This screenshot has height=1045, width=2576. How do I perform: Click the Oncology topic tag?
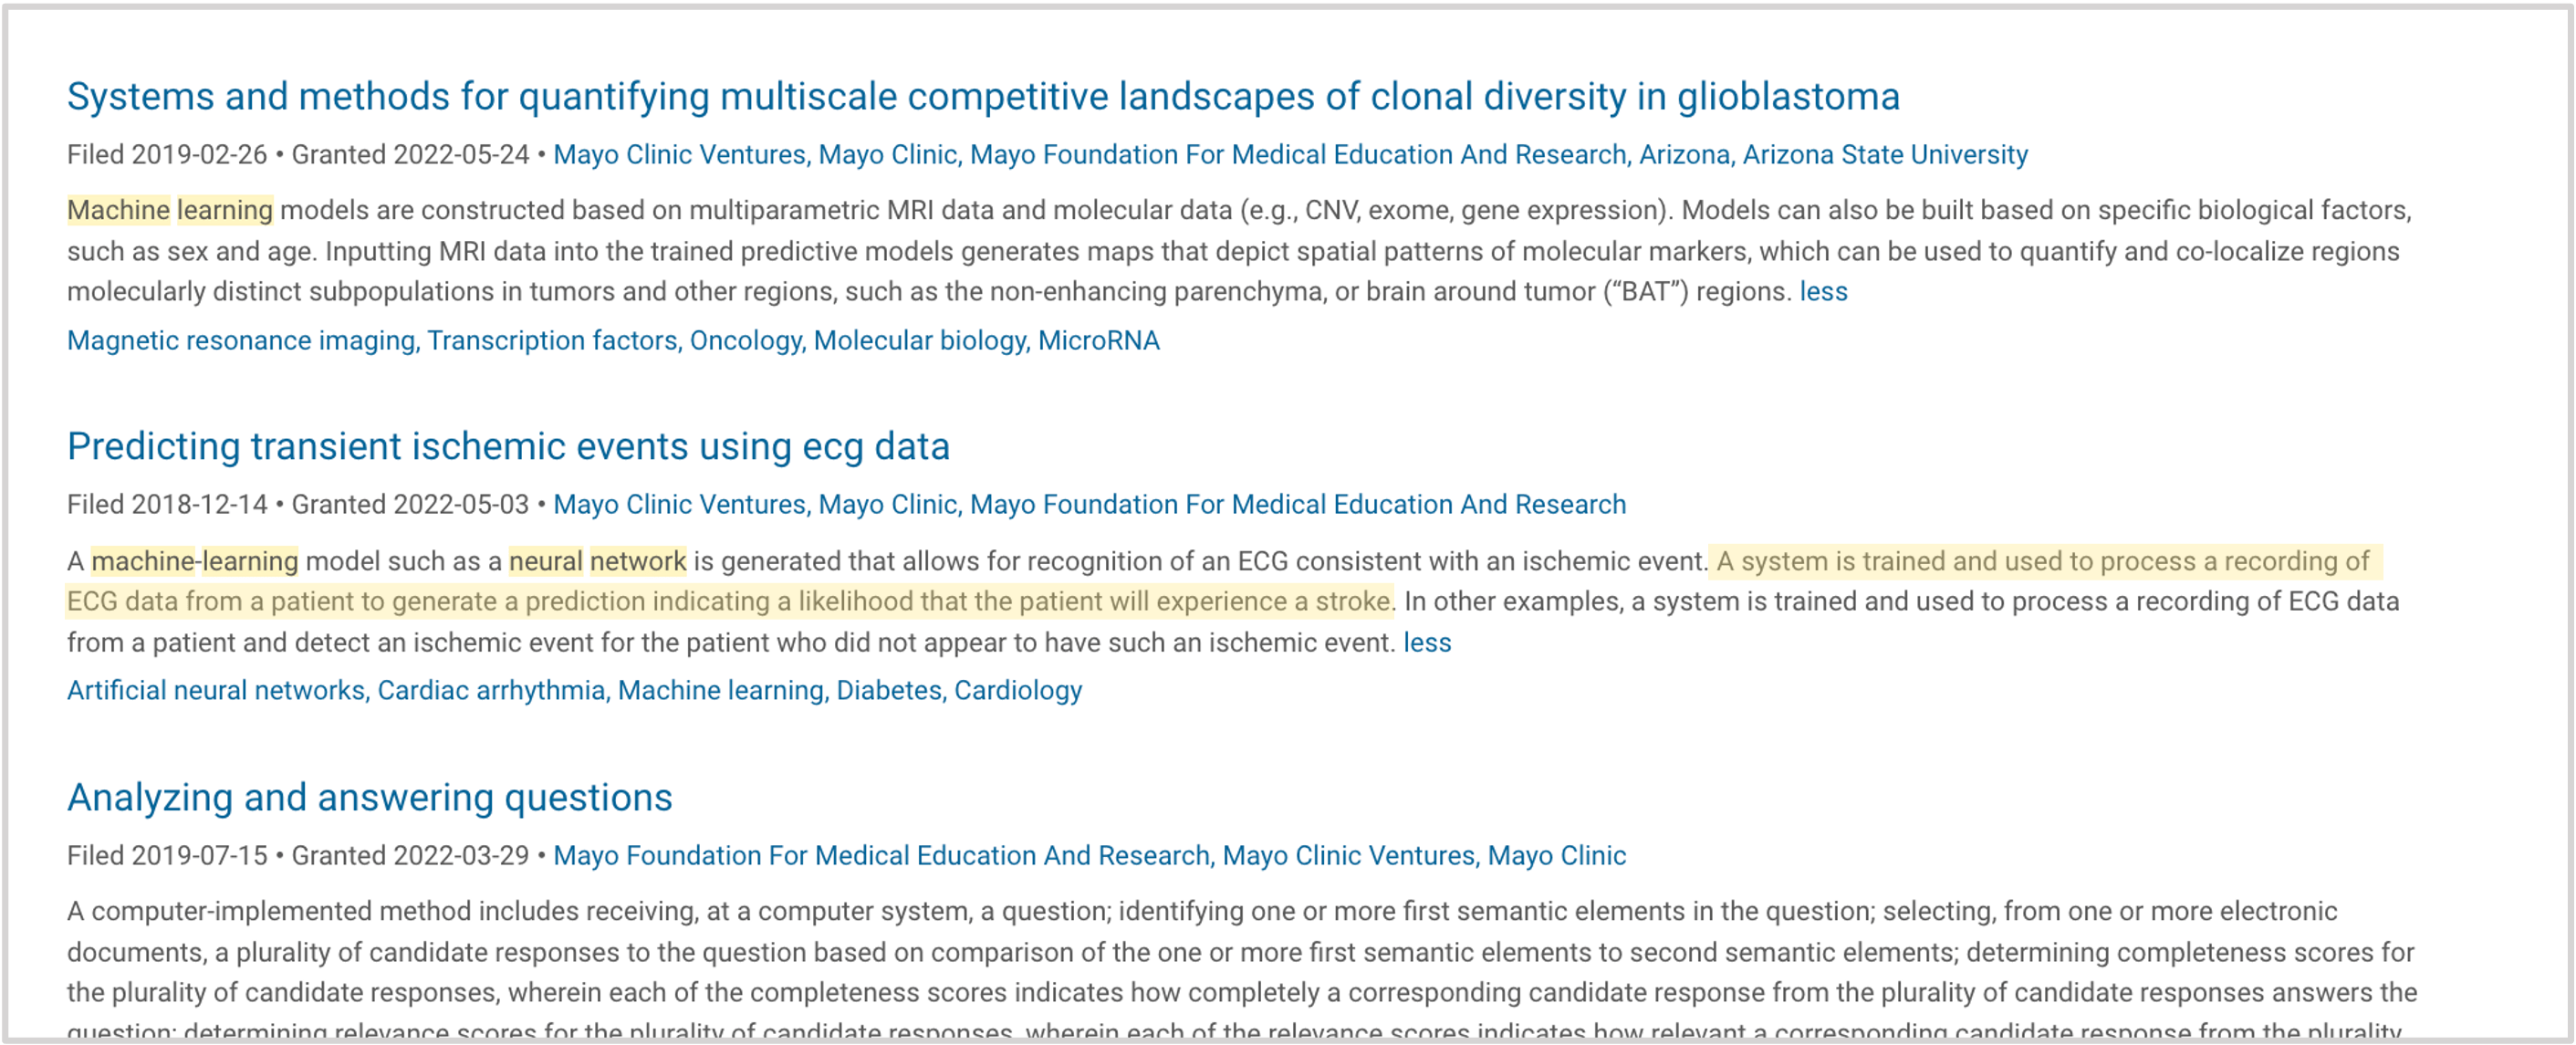tap(745, 341)
